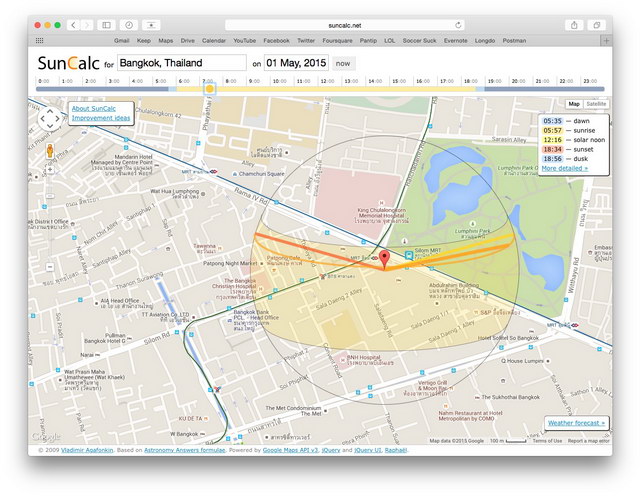This screenshot has width=640, height=496.
Task: Open the bookmarks grid icon
Action: click(x=40, y=41)
